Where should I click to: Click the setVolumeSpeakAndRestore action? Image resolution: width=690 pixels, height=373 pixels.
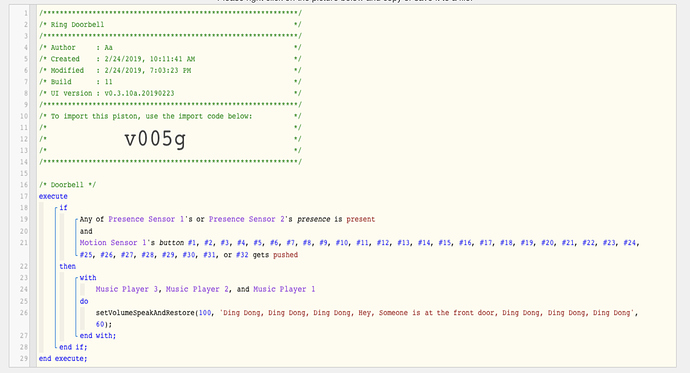(x=145, y=313)
